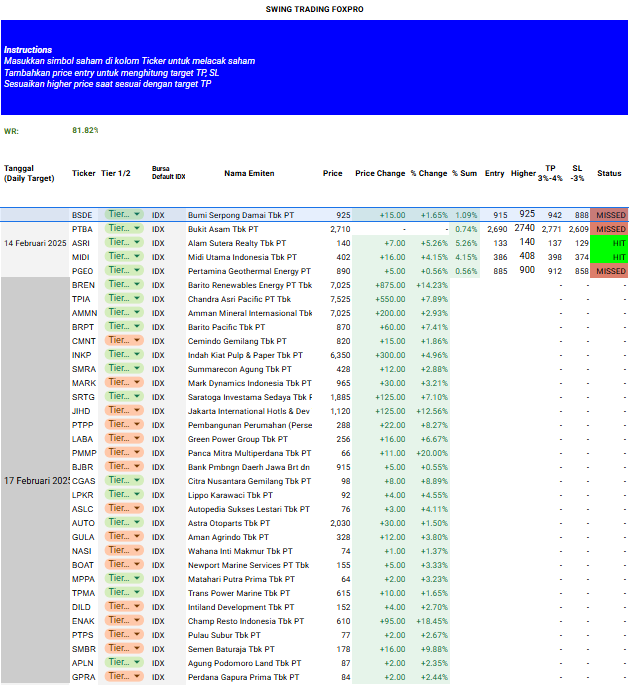Click the Higher price cell for PTBA

[x=524, y=229]
